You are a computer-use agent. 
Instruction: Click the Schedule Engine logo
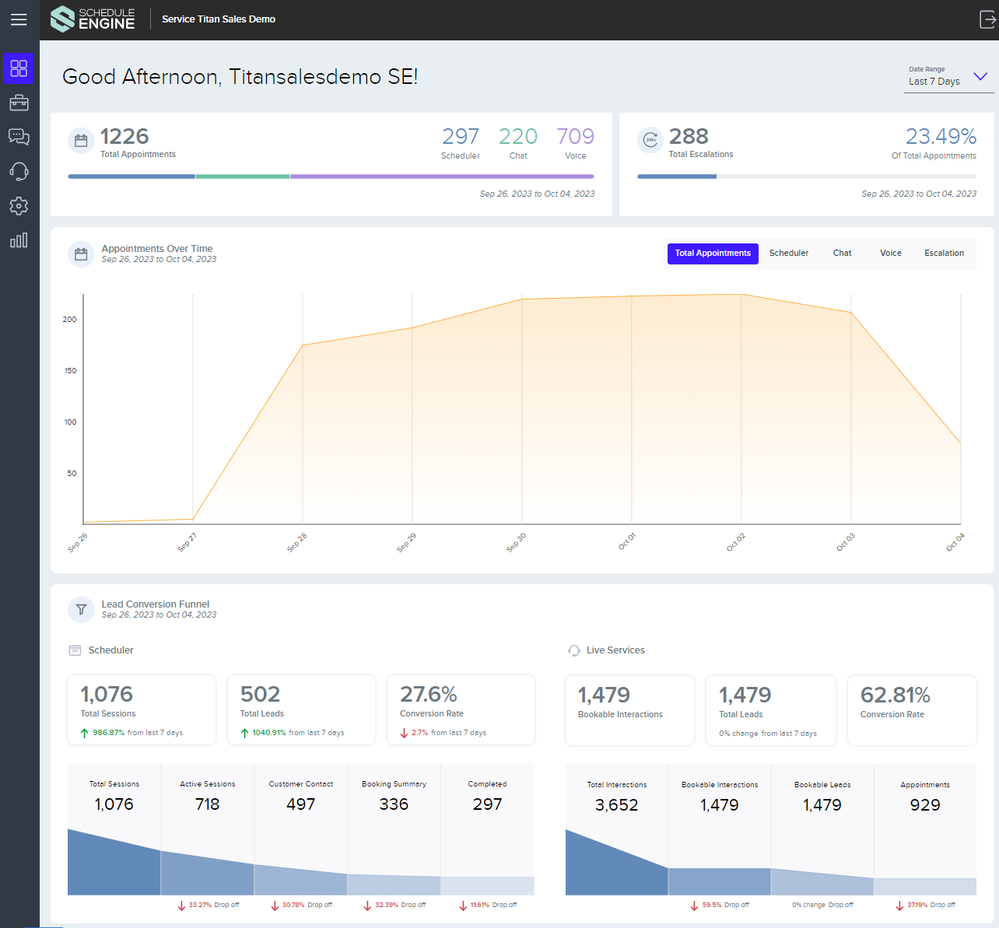pos(92,19)
